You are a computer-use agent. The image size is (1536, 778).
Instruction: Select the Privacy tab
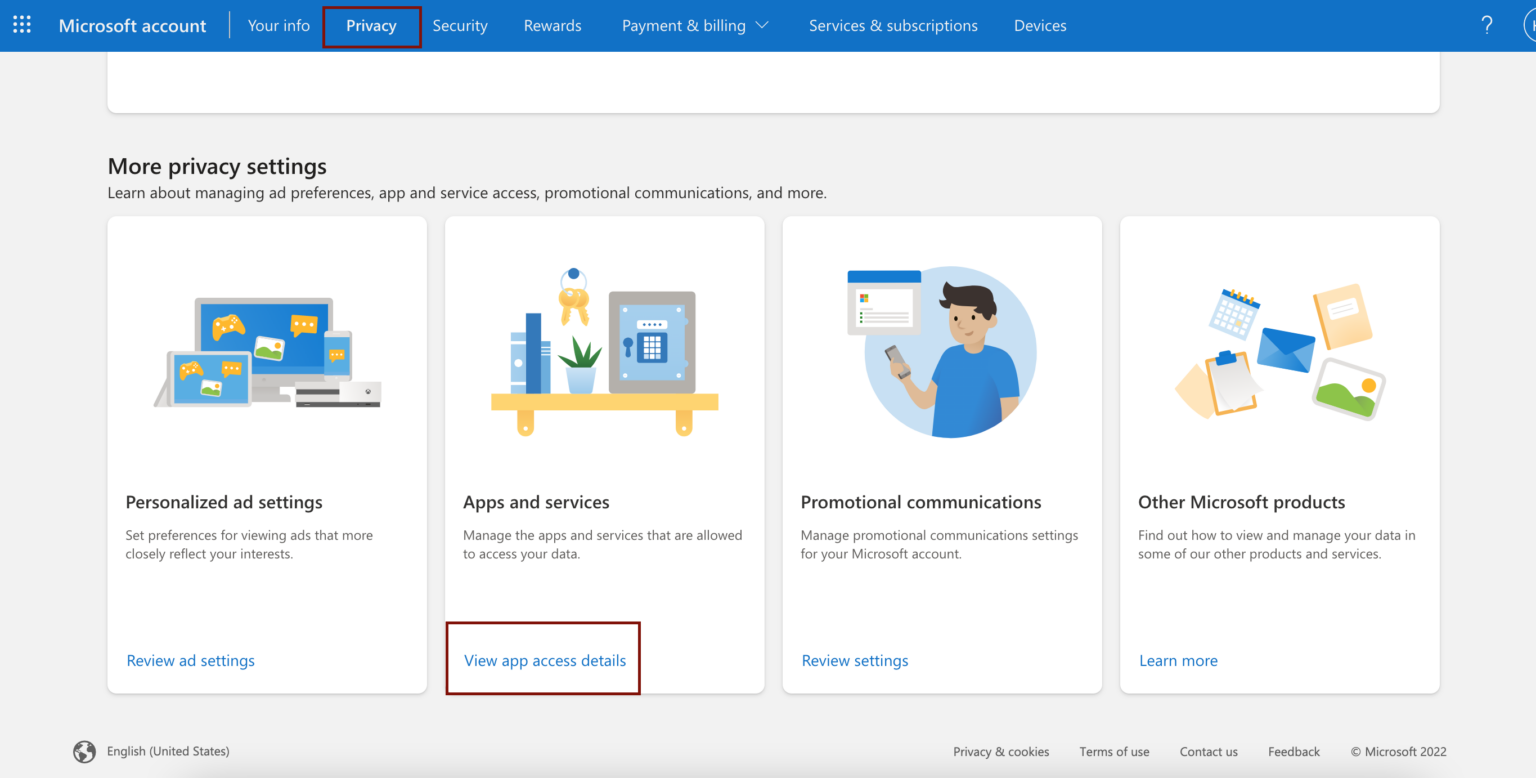(371, 26)
